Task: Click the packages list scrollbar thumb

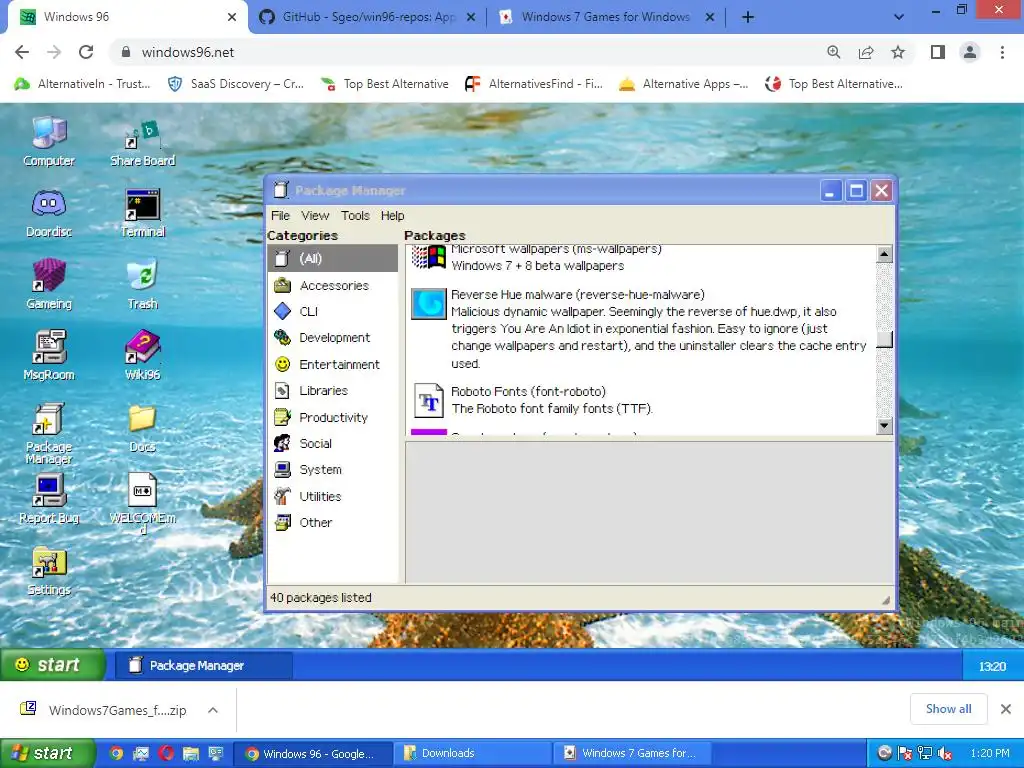Action: (884, 340)
